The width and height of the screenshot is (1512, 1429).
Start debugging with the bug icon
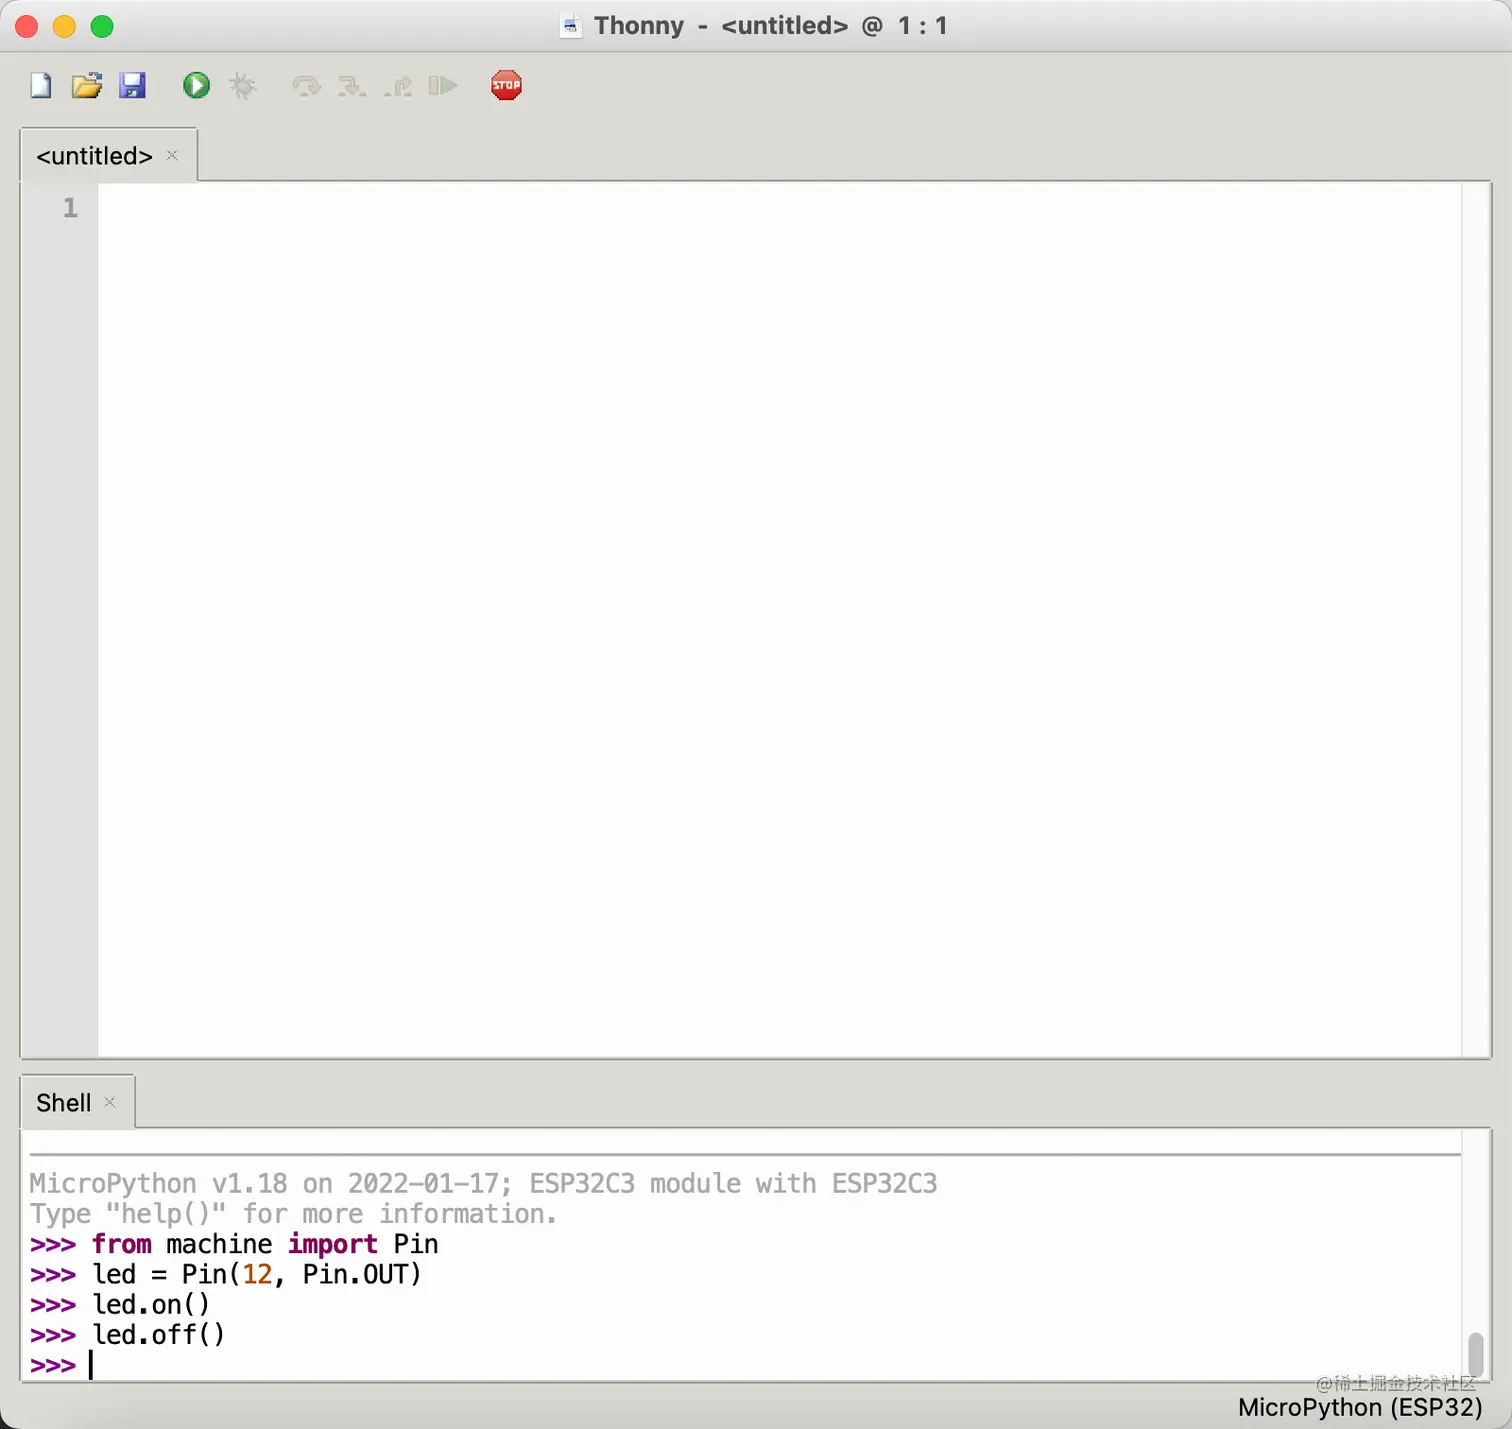coord(243,86)
